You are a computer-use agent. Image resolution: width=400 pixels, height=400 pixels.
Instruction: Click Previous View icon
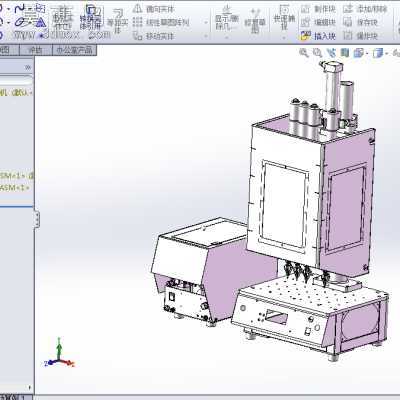click(x=331, y=53)
